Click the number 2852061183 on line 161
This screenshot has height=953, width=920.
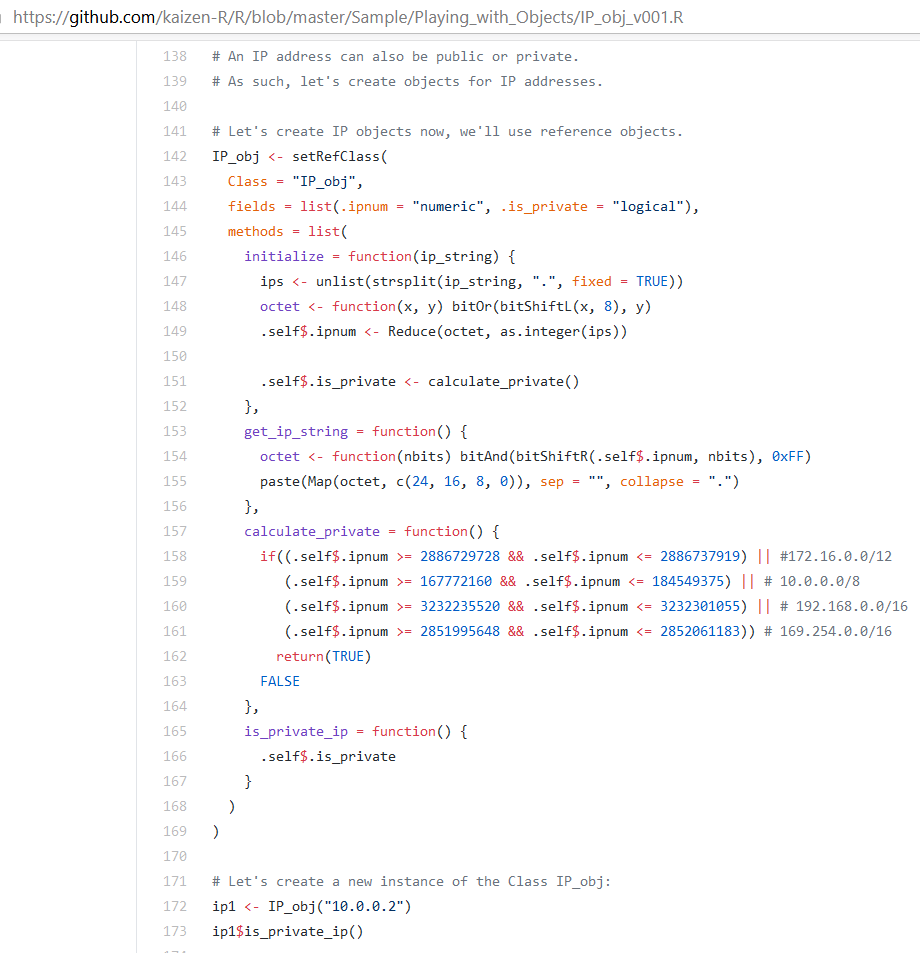pyautogui.click(x=700, y=631)
